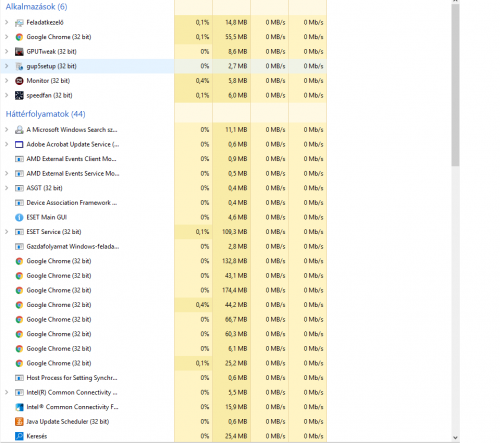The width and height of the screenshot is (500, 443).
Task: Click the Microsoft Windows Search icon
Action: [19, 130]
